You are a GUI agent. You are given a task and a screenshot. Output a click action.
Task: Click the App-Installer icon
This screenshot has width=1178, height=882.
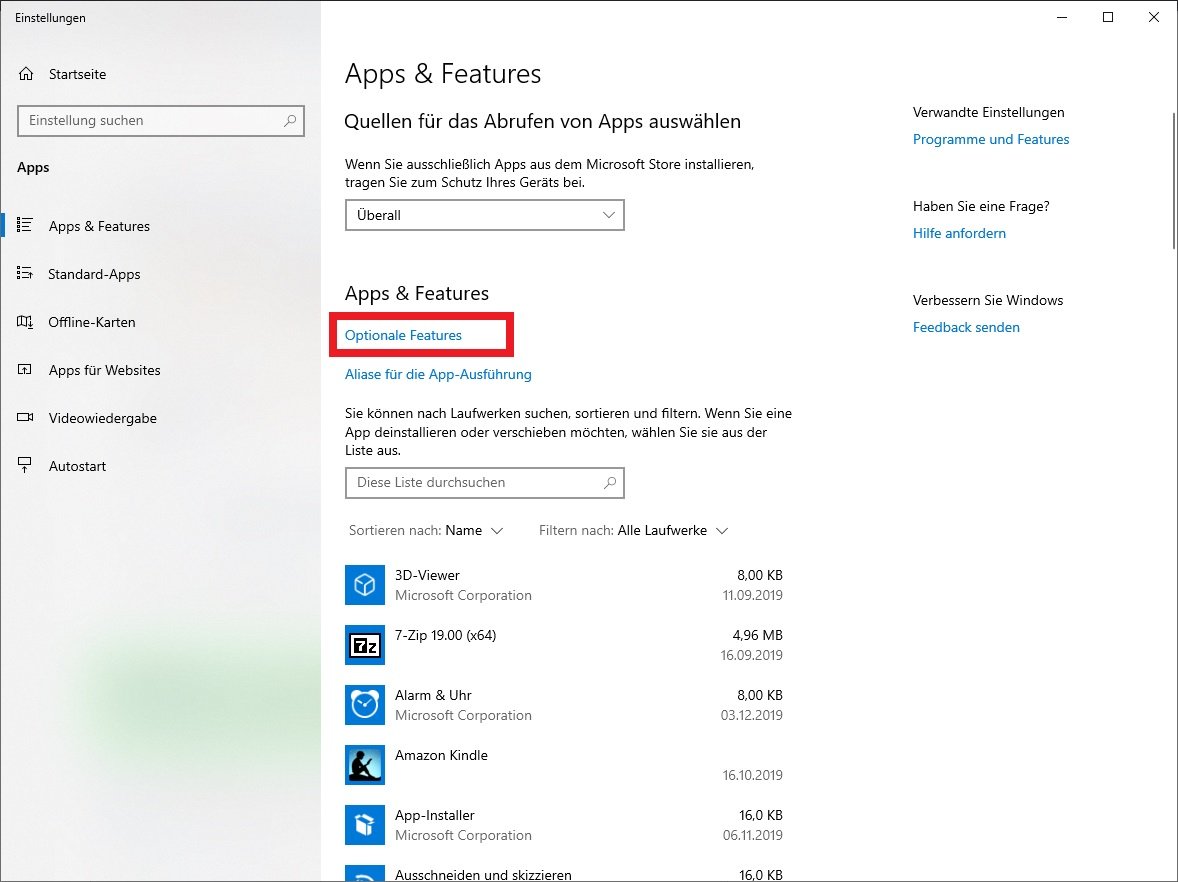365,825
